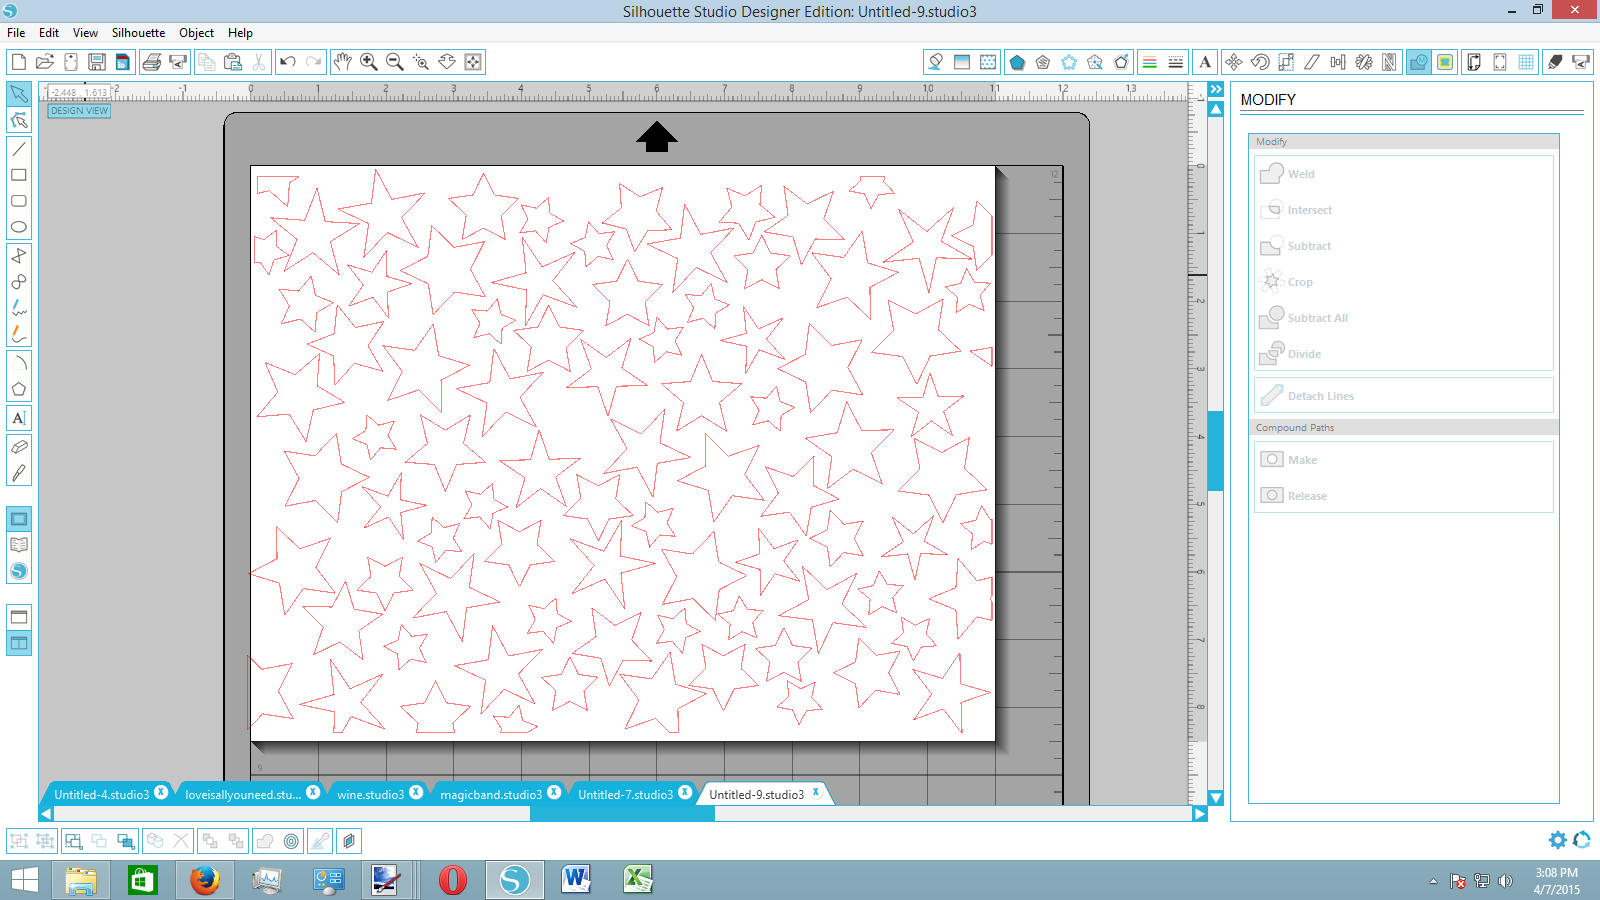The image size is (1600, 900).
Task: Open the Line Style window icon
Action: (1176, 62)
